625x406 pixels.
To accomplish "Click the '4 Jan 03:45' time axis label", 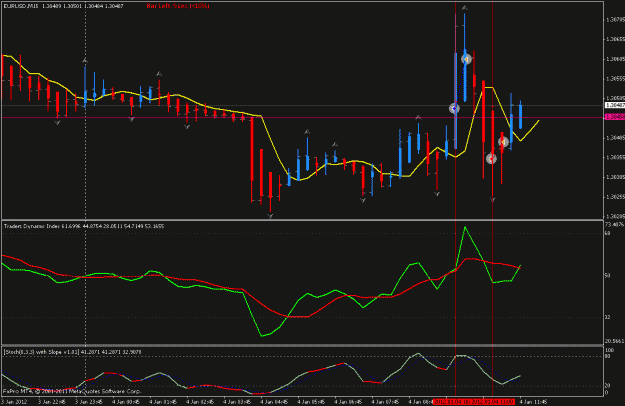I will (x=237, y=402).
